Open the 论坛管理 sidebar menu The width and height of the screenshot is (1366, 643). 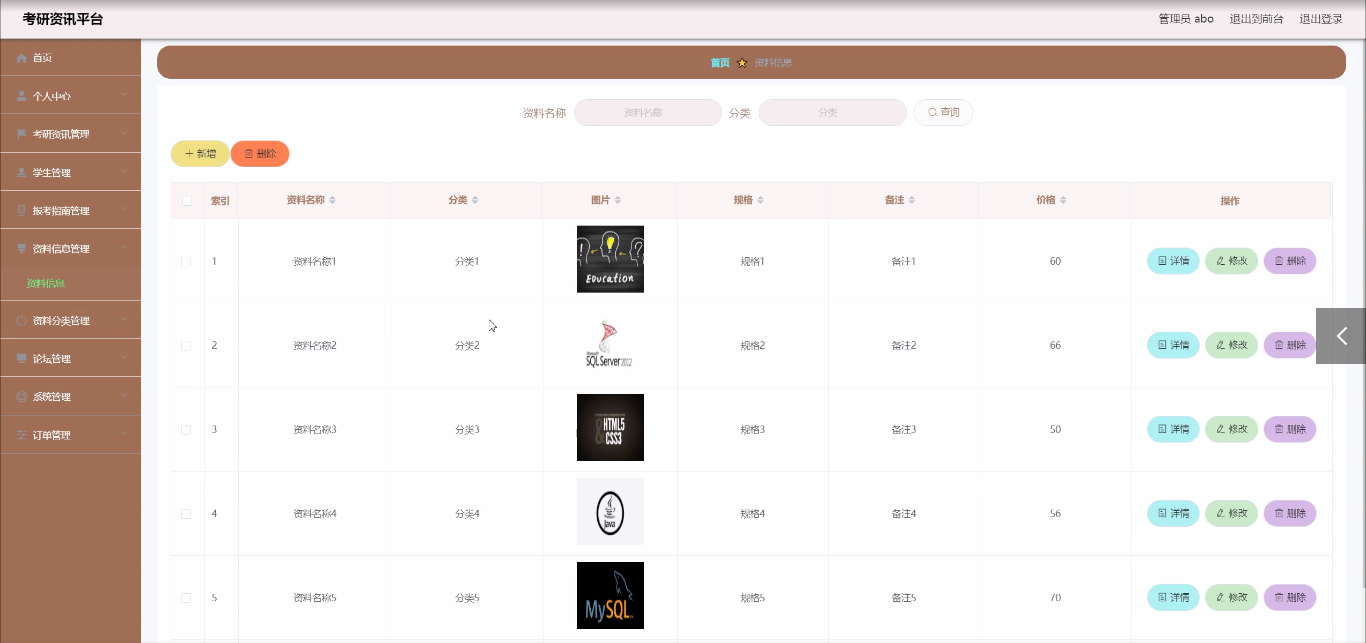(70, 359)
